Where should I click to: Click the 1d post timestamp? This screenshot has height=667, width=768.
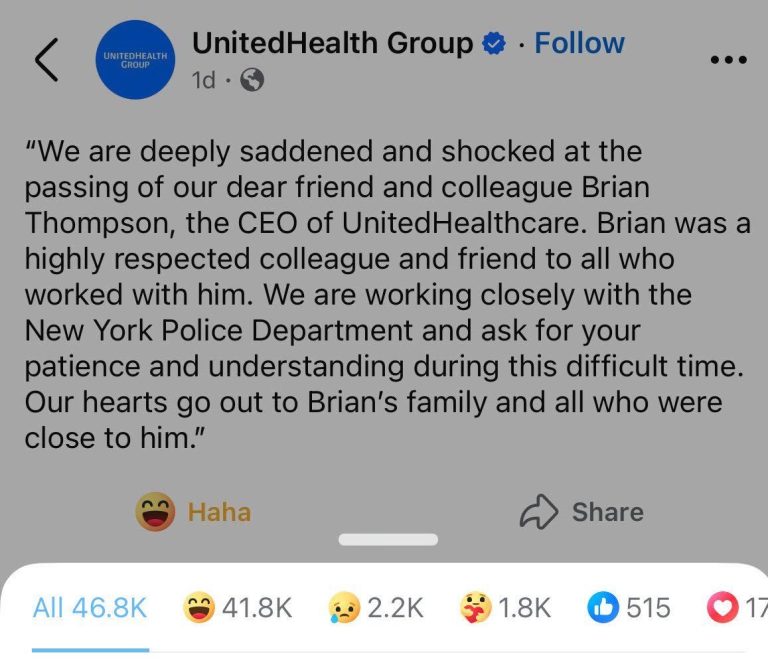(203, 80)
